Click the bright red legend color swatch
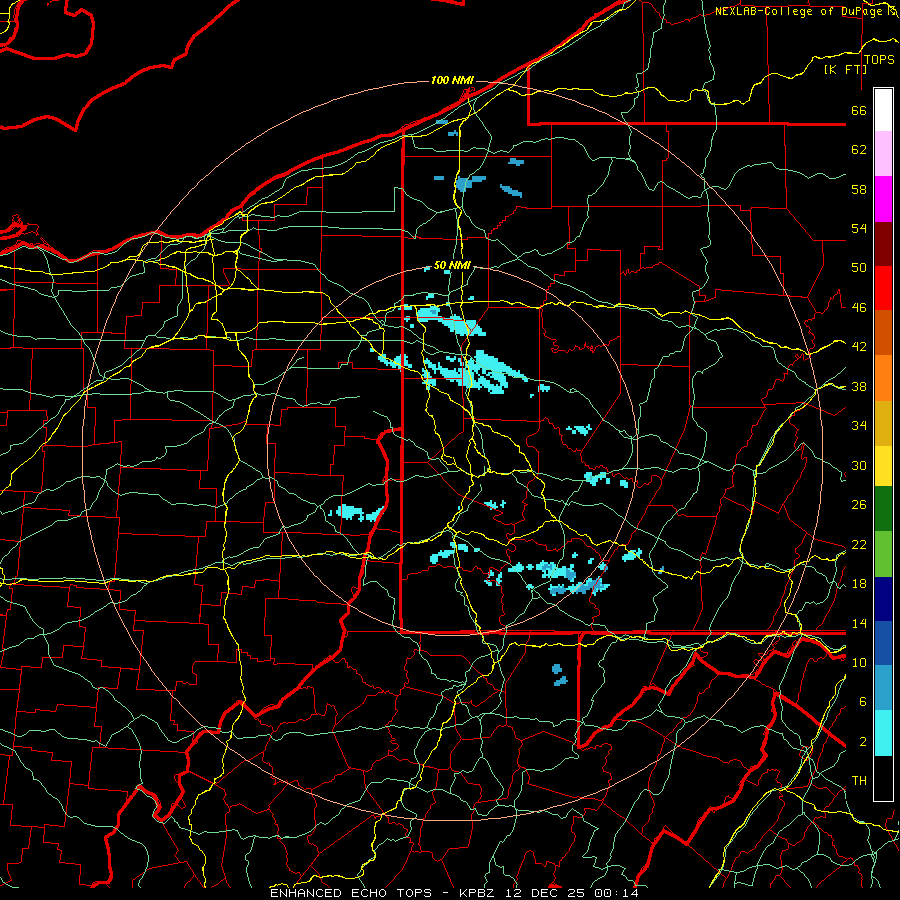The width and height of the screenshot is (900, 900). [x=883, y=288]
